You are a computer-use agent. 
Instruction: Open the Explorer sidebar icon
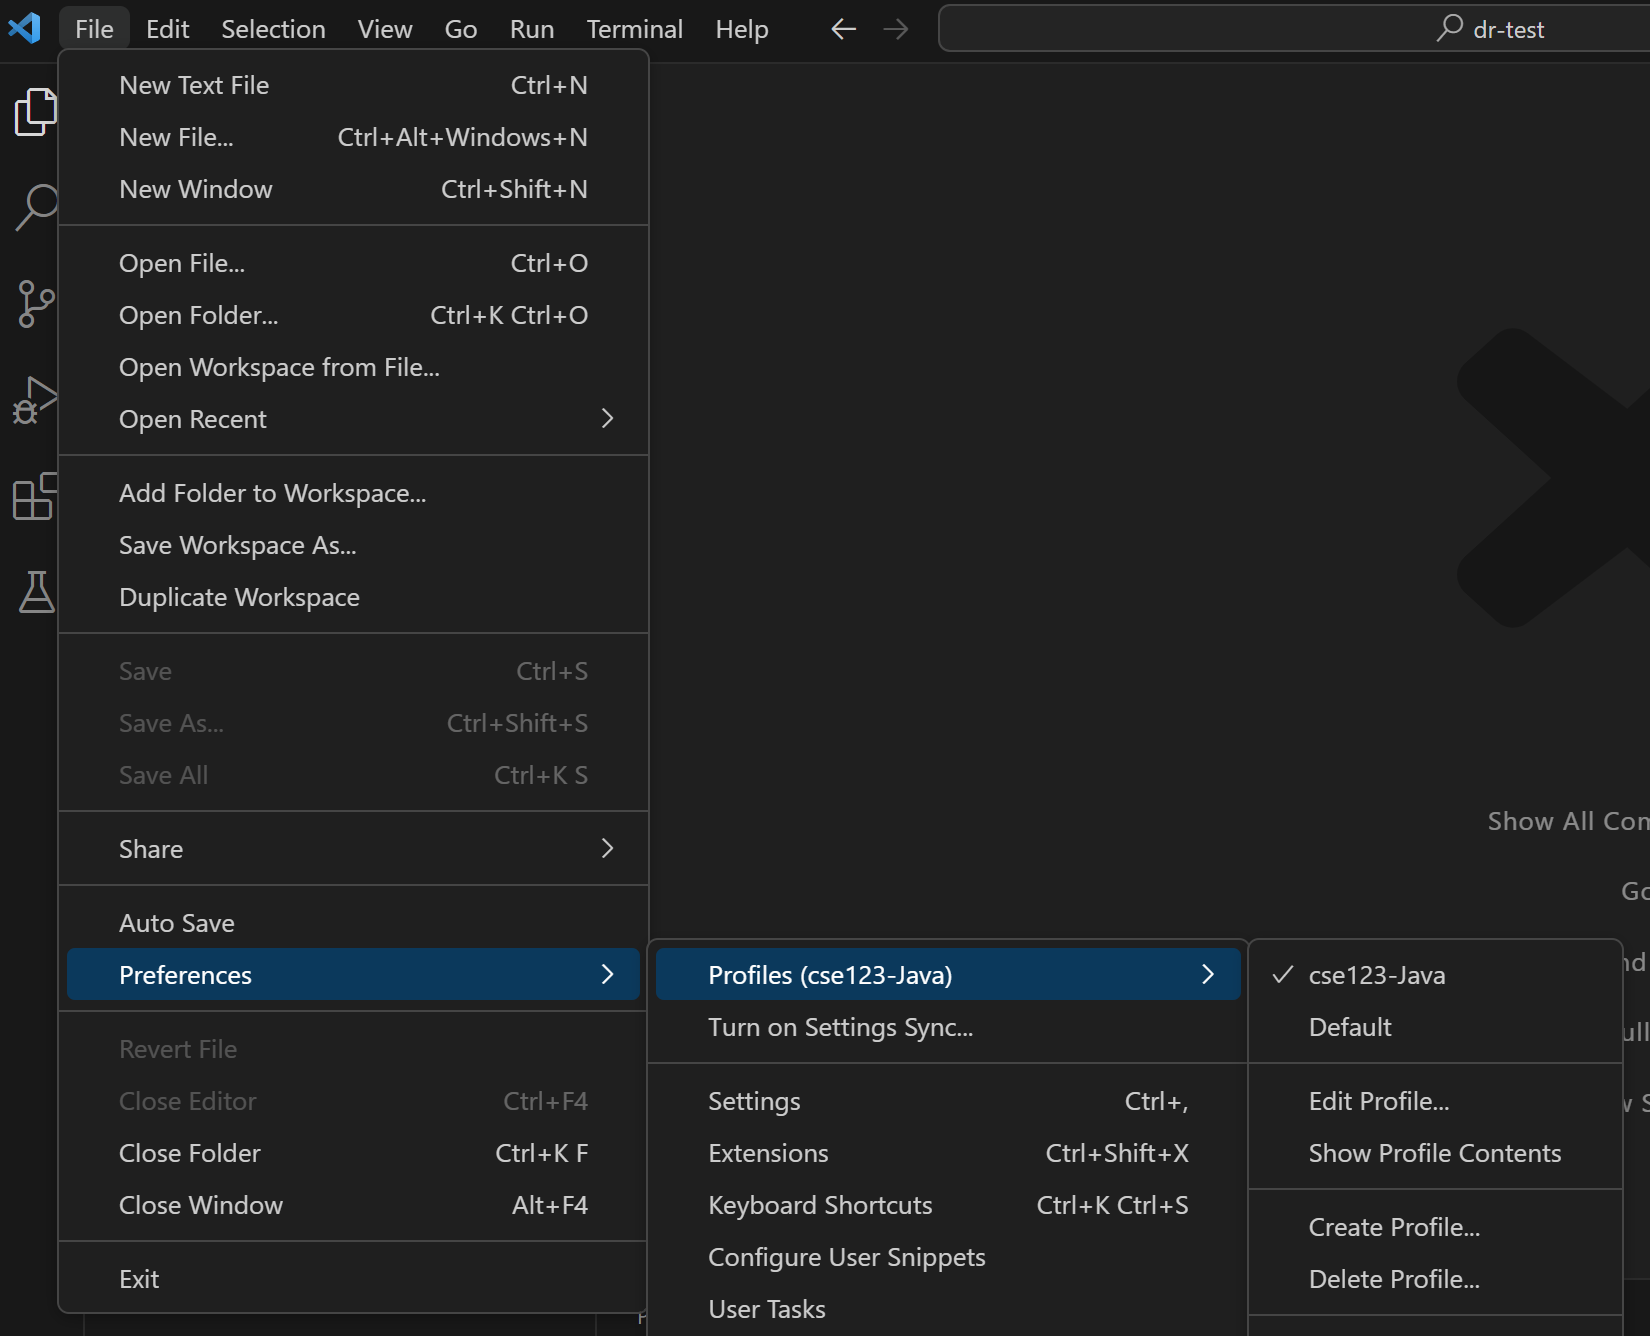[x=36, y=112]
